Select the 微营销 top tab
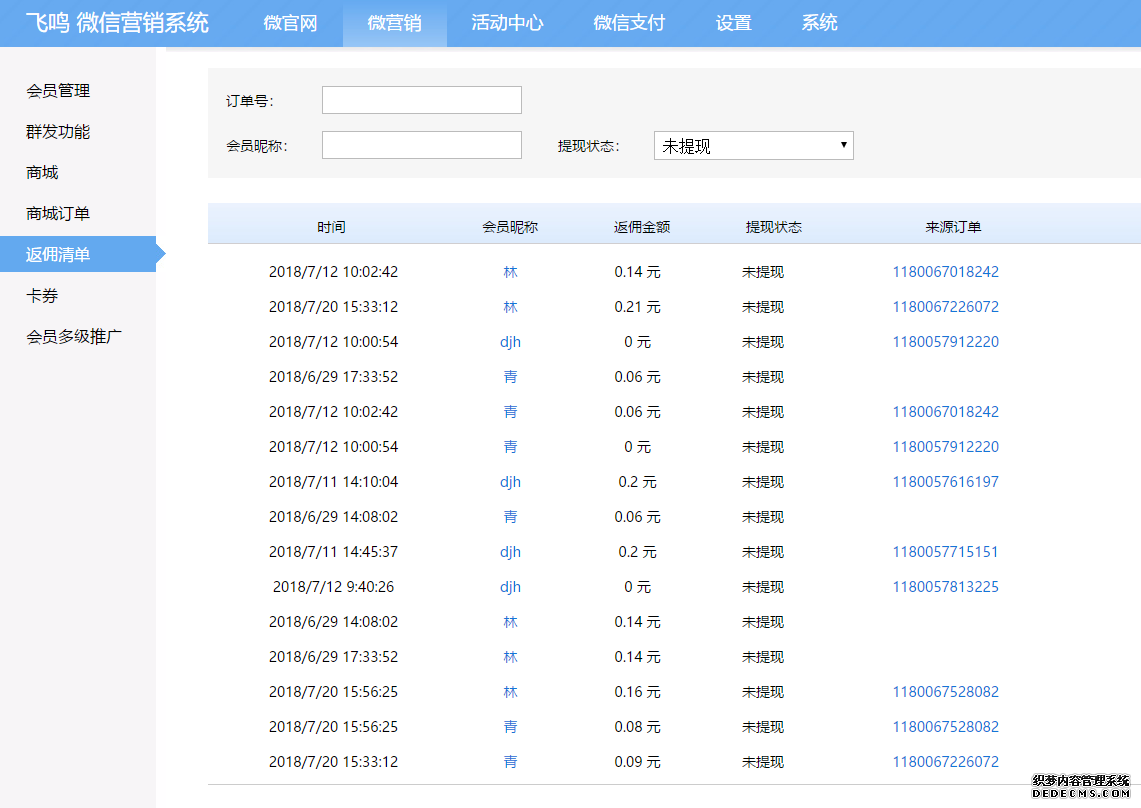1141x808 pixels. (394, 23)
